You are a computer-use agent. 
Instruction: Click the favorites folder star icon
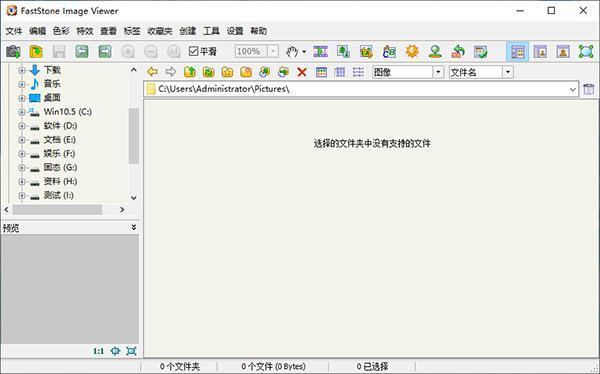(x=227, y=72)
